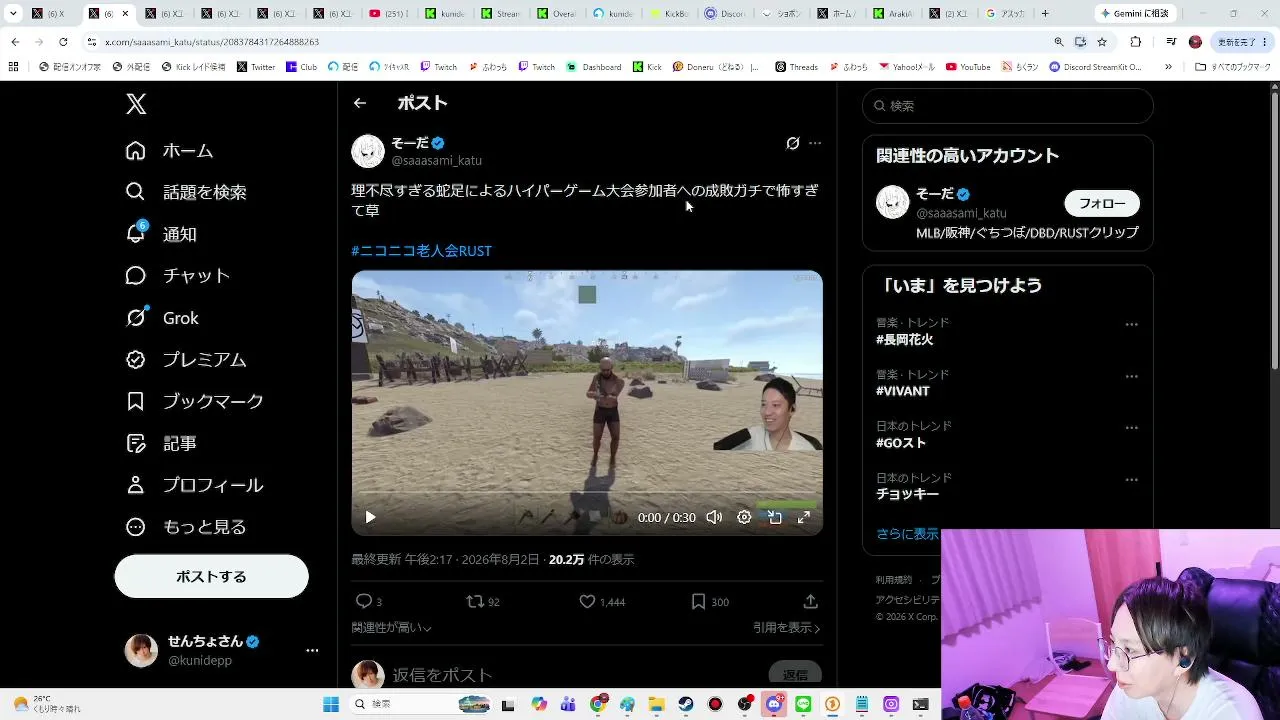The height and width of the screenshot is (720, 1280).
Task: Go back with the post header arrow
Action: [360, 103]
